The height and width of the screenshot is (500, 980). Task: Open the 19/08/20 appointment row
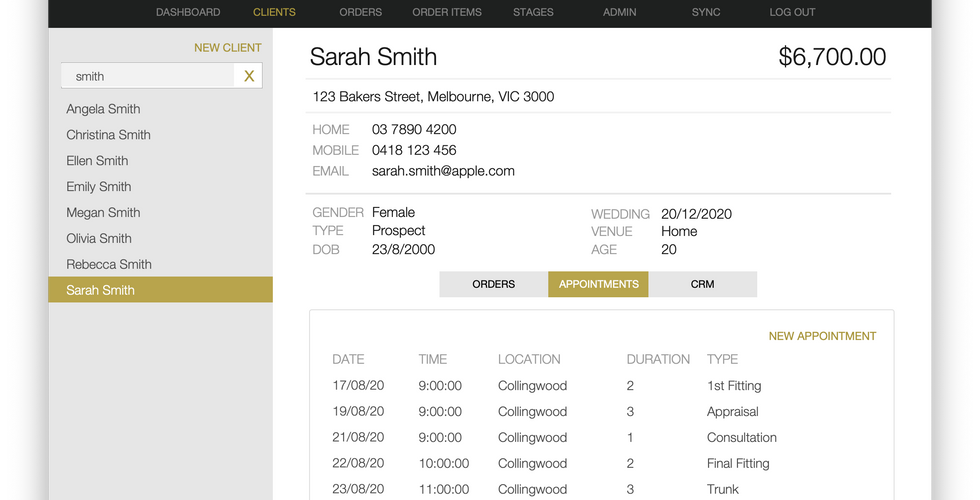tap(601, 411)
